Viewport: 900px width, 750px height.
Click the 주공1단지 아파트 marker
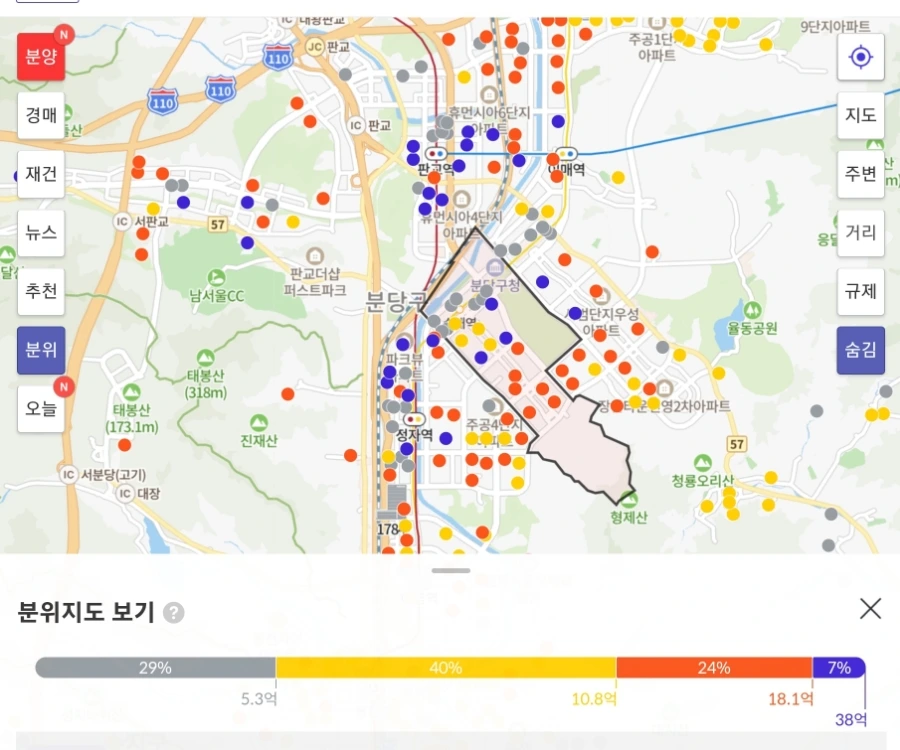coord(656,23)
